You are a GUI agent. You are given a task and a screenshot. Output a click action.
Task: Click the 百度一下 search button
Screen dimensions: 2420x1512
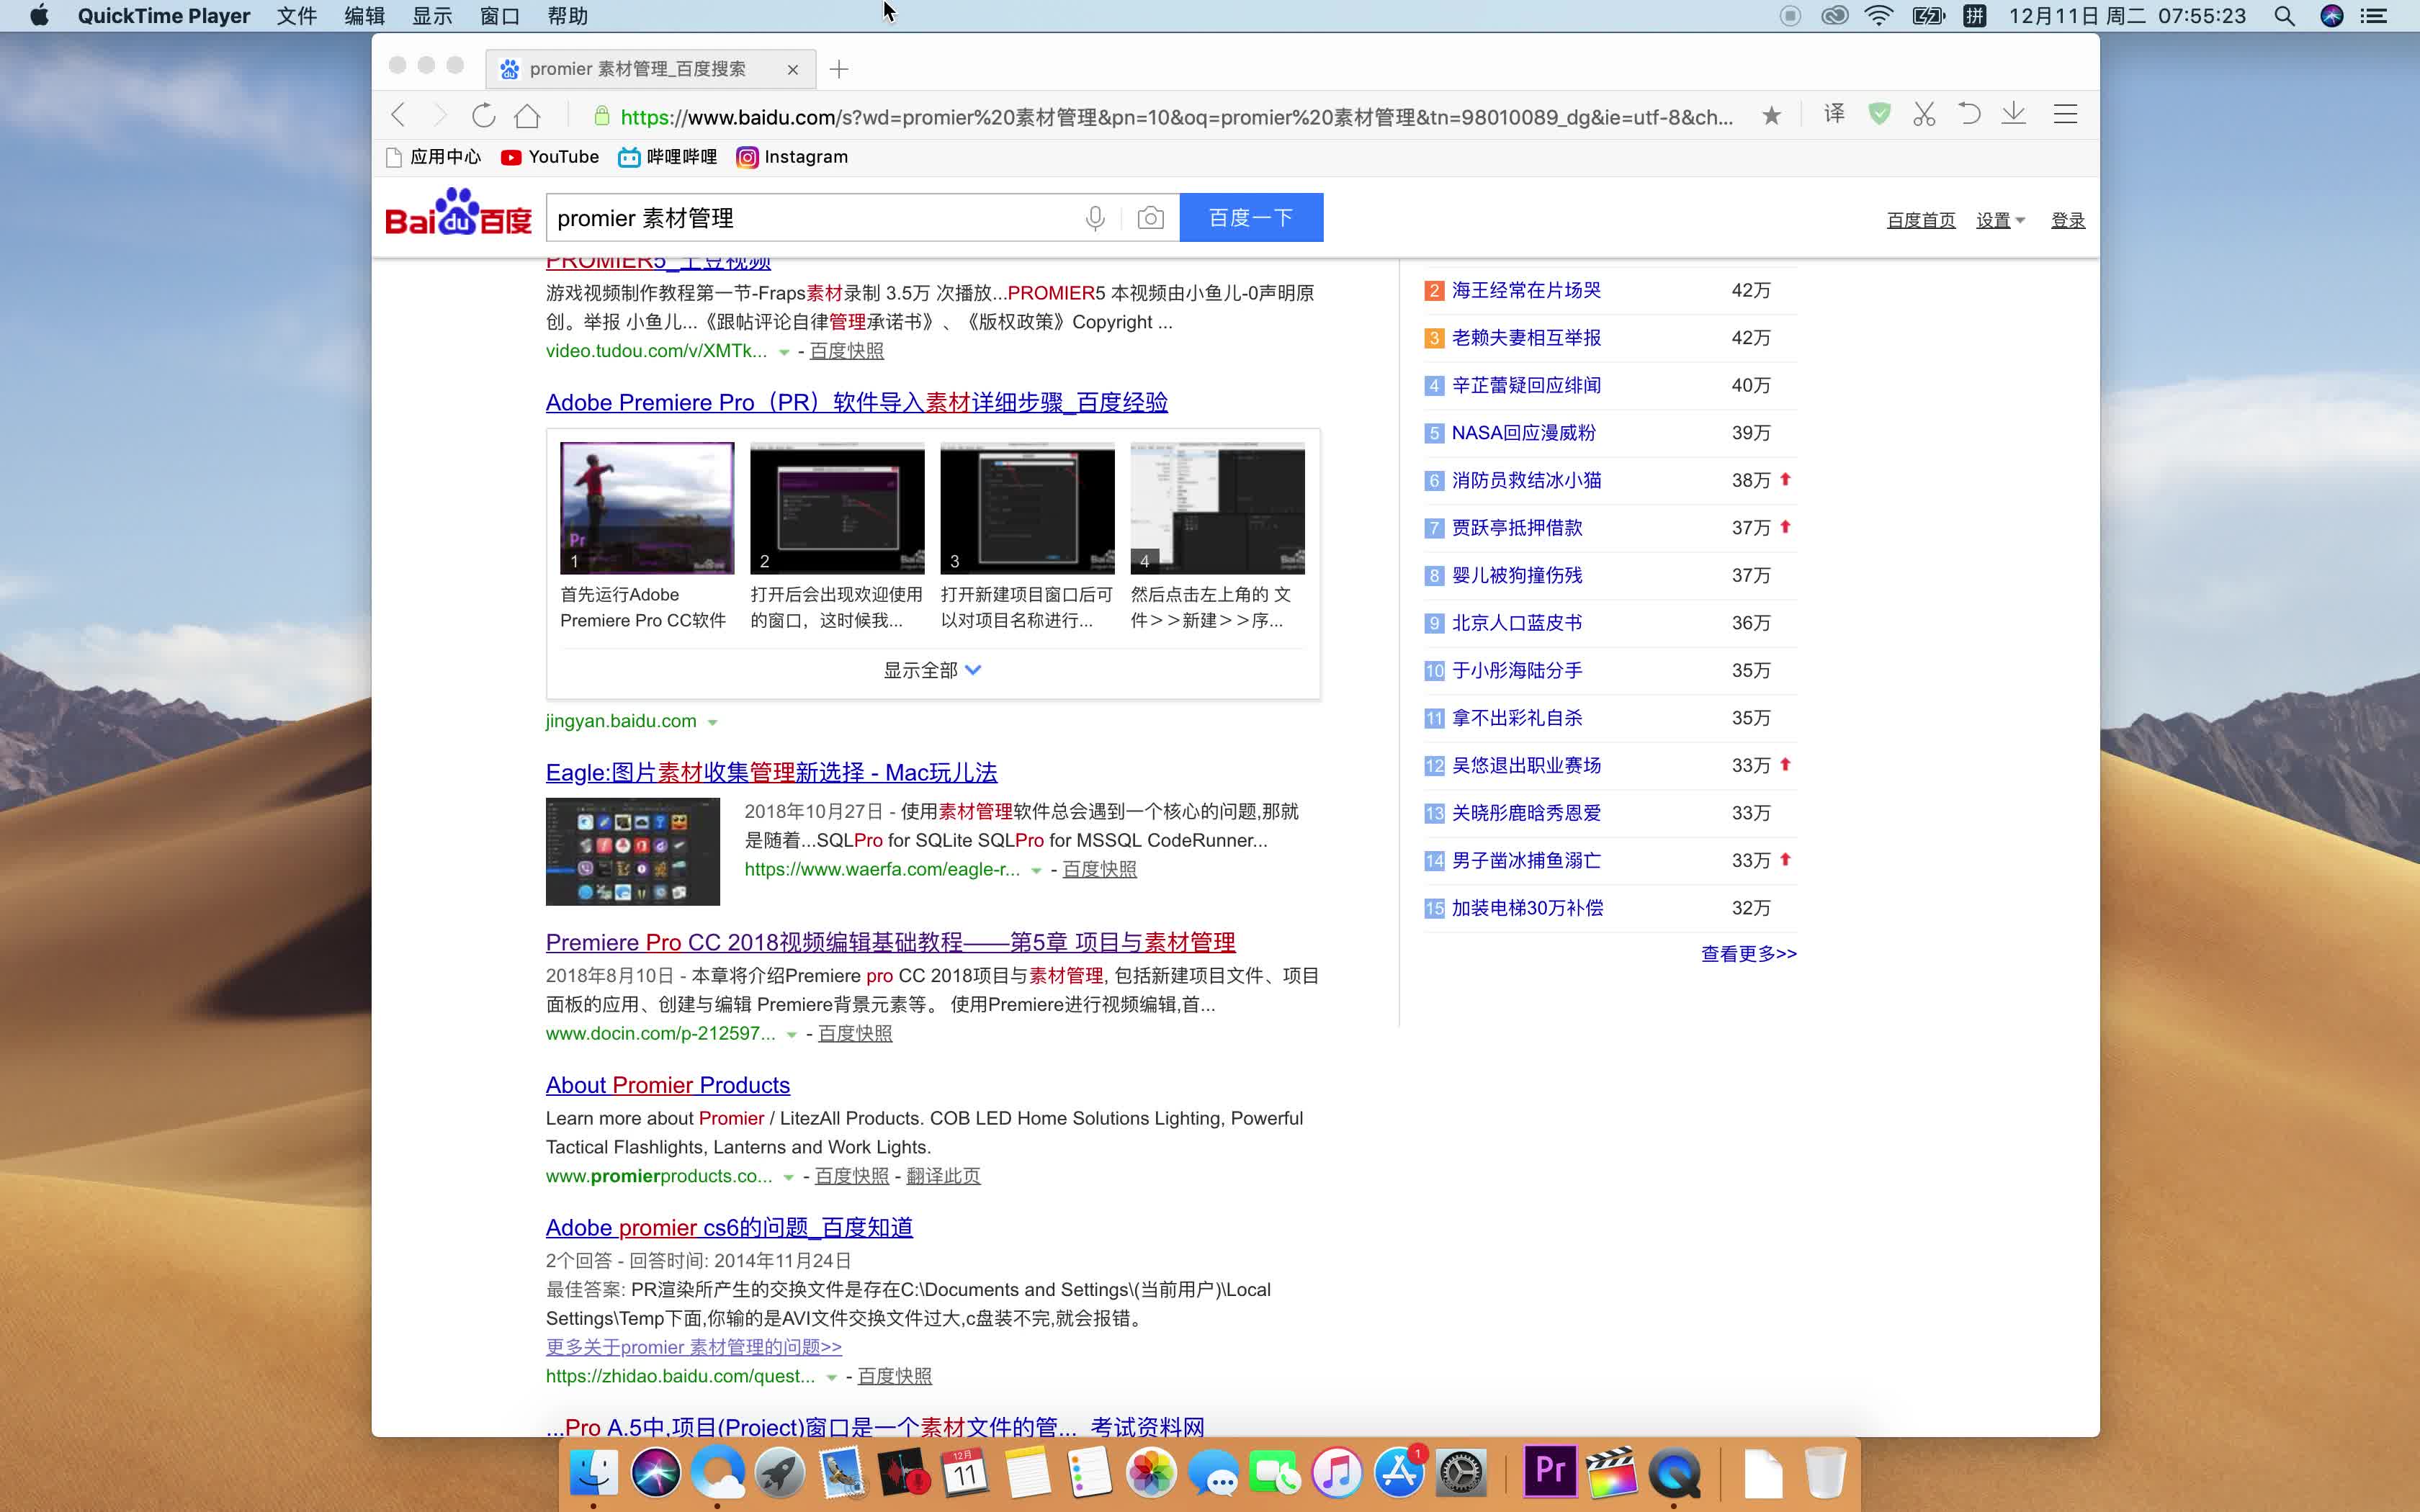(x=1251, y=217)
